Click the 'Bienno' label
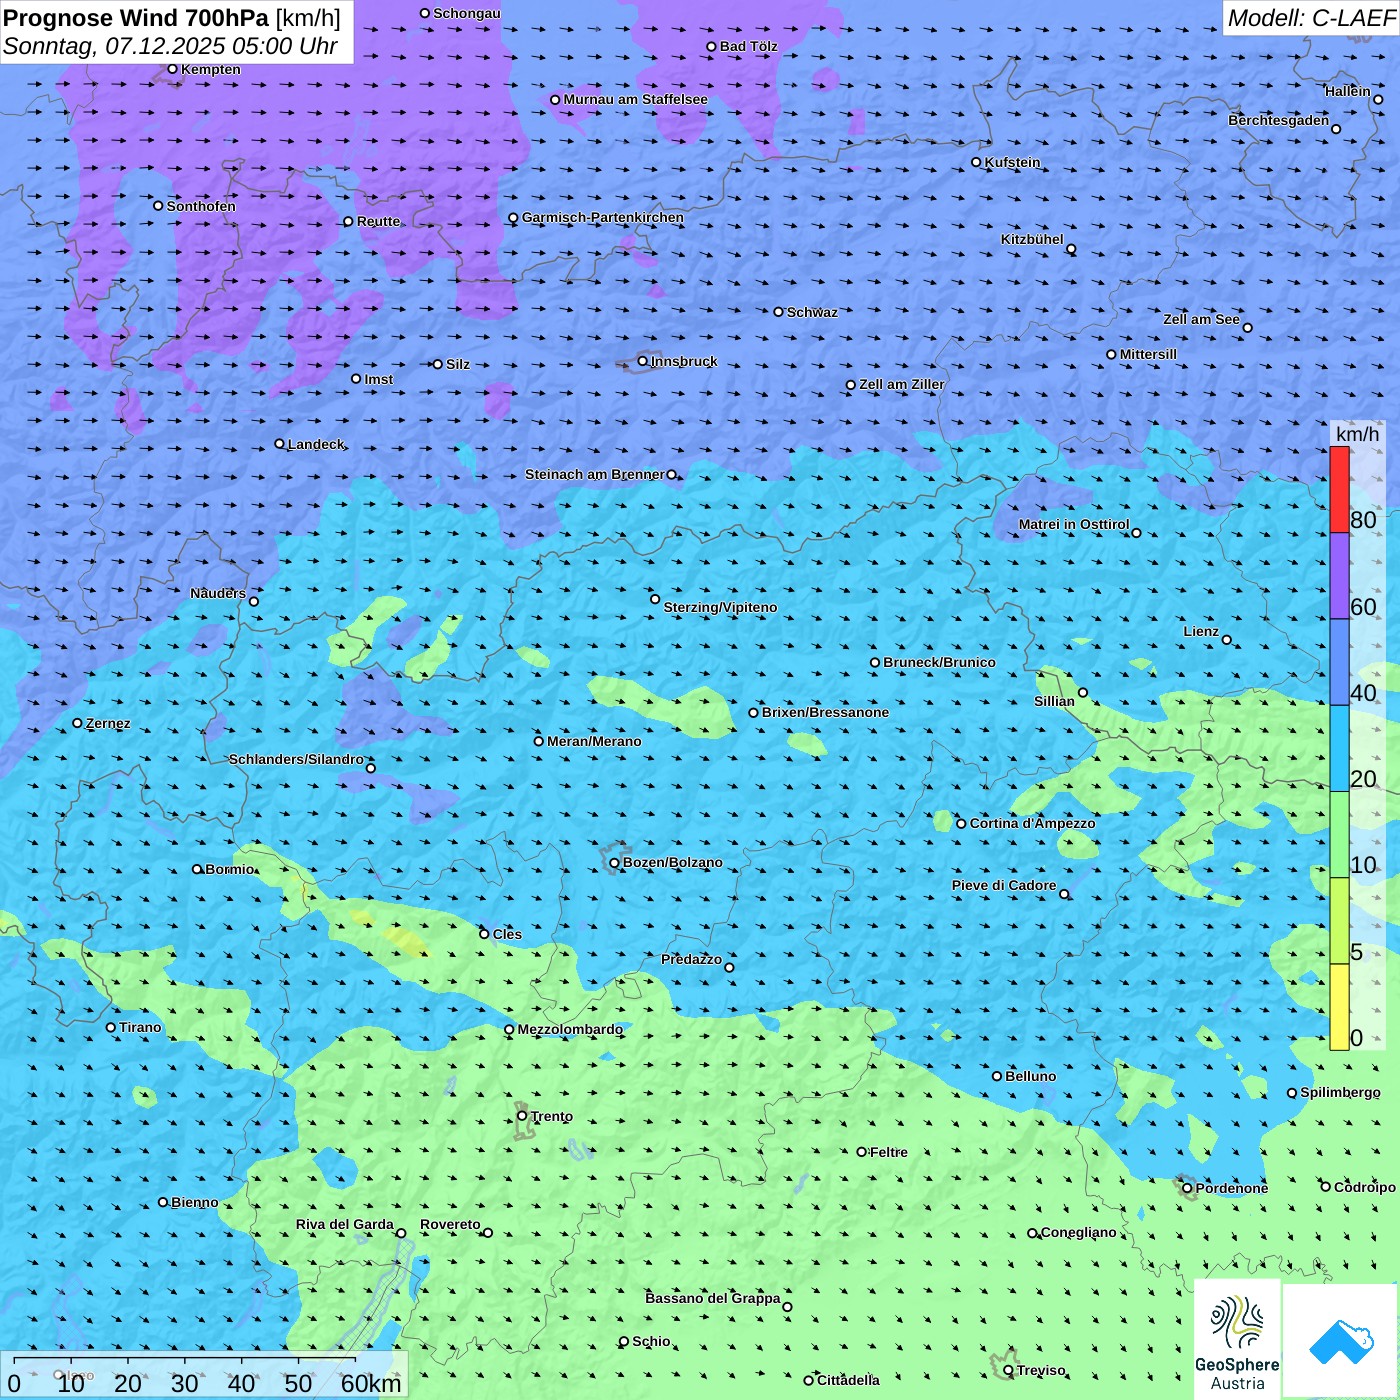This screenshot has height=1400, width=1400. click(195, 1202)
